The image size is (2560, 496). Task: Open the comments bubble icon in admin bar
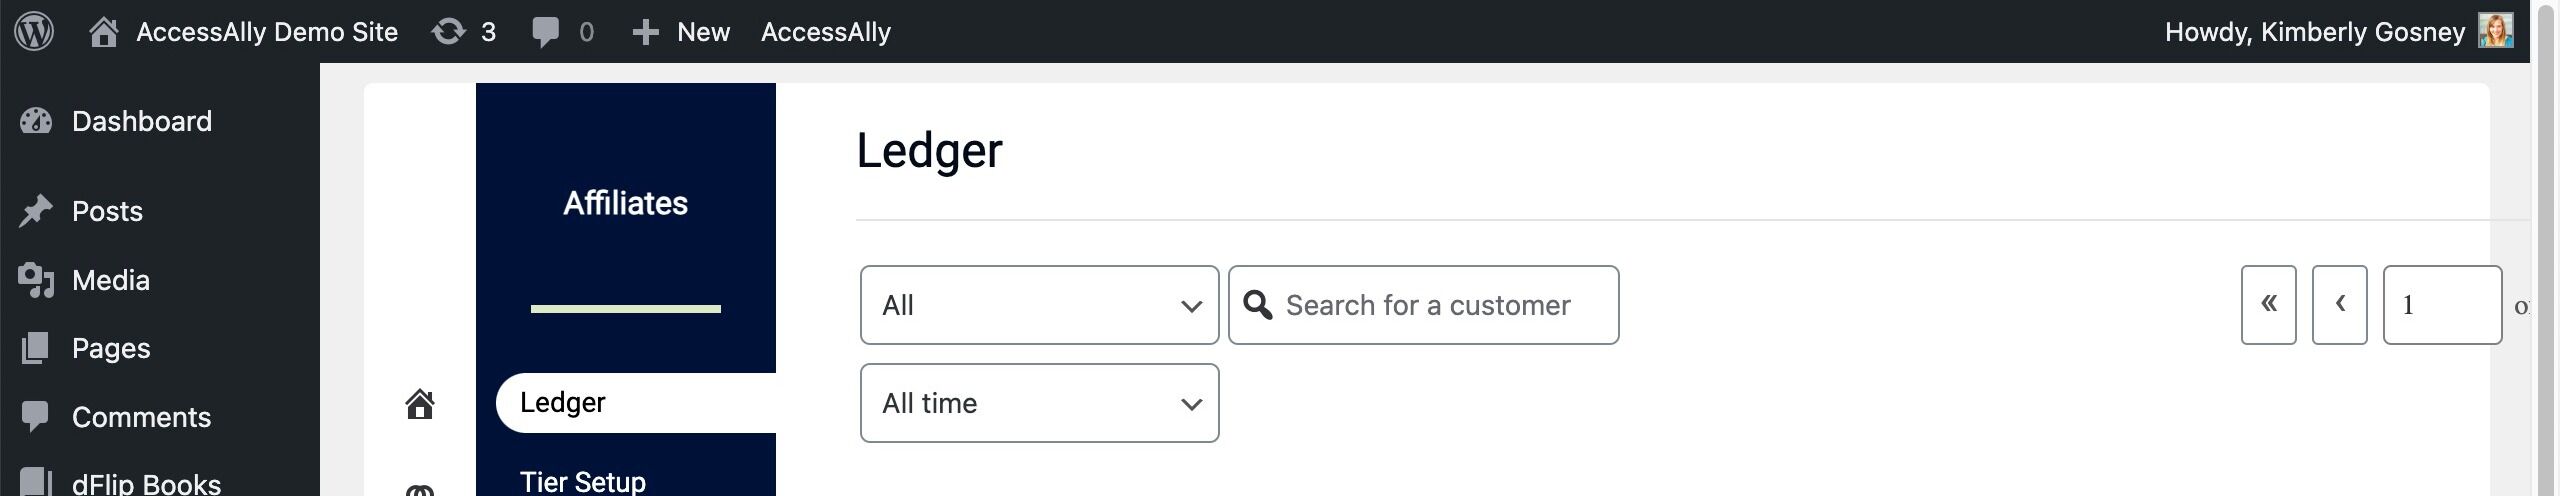point(545,32)
